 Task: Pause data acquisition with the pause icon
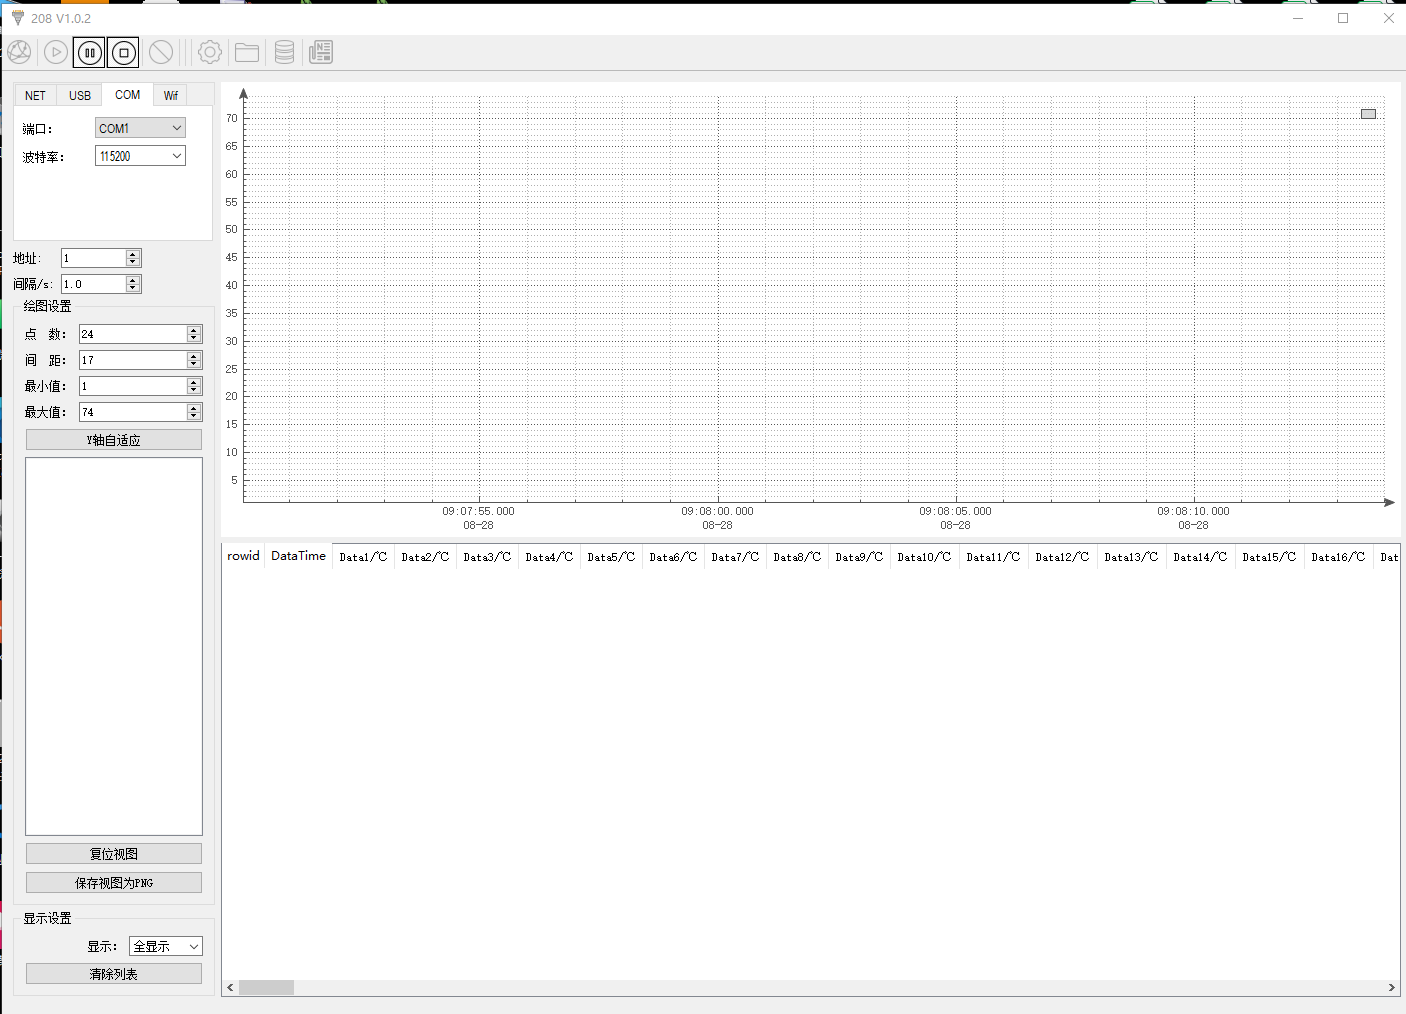[x=89, y=52]
